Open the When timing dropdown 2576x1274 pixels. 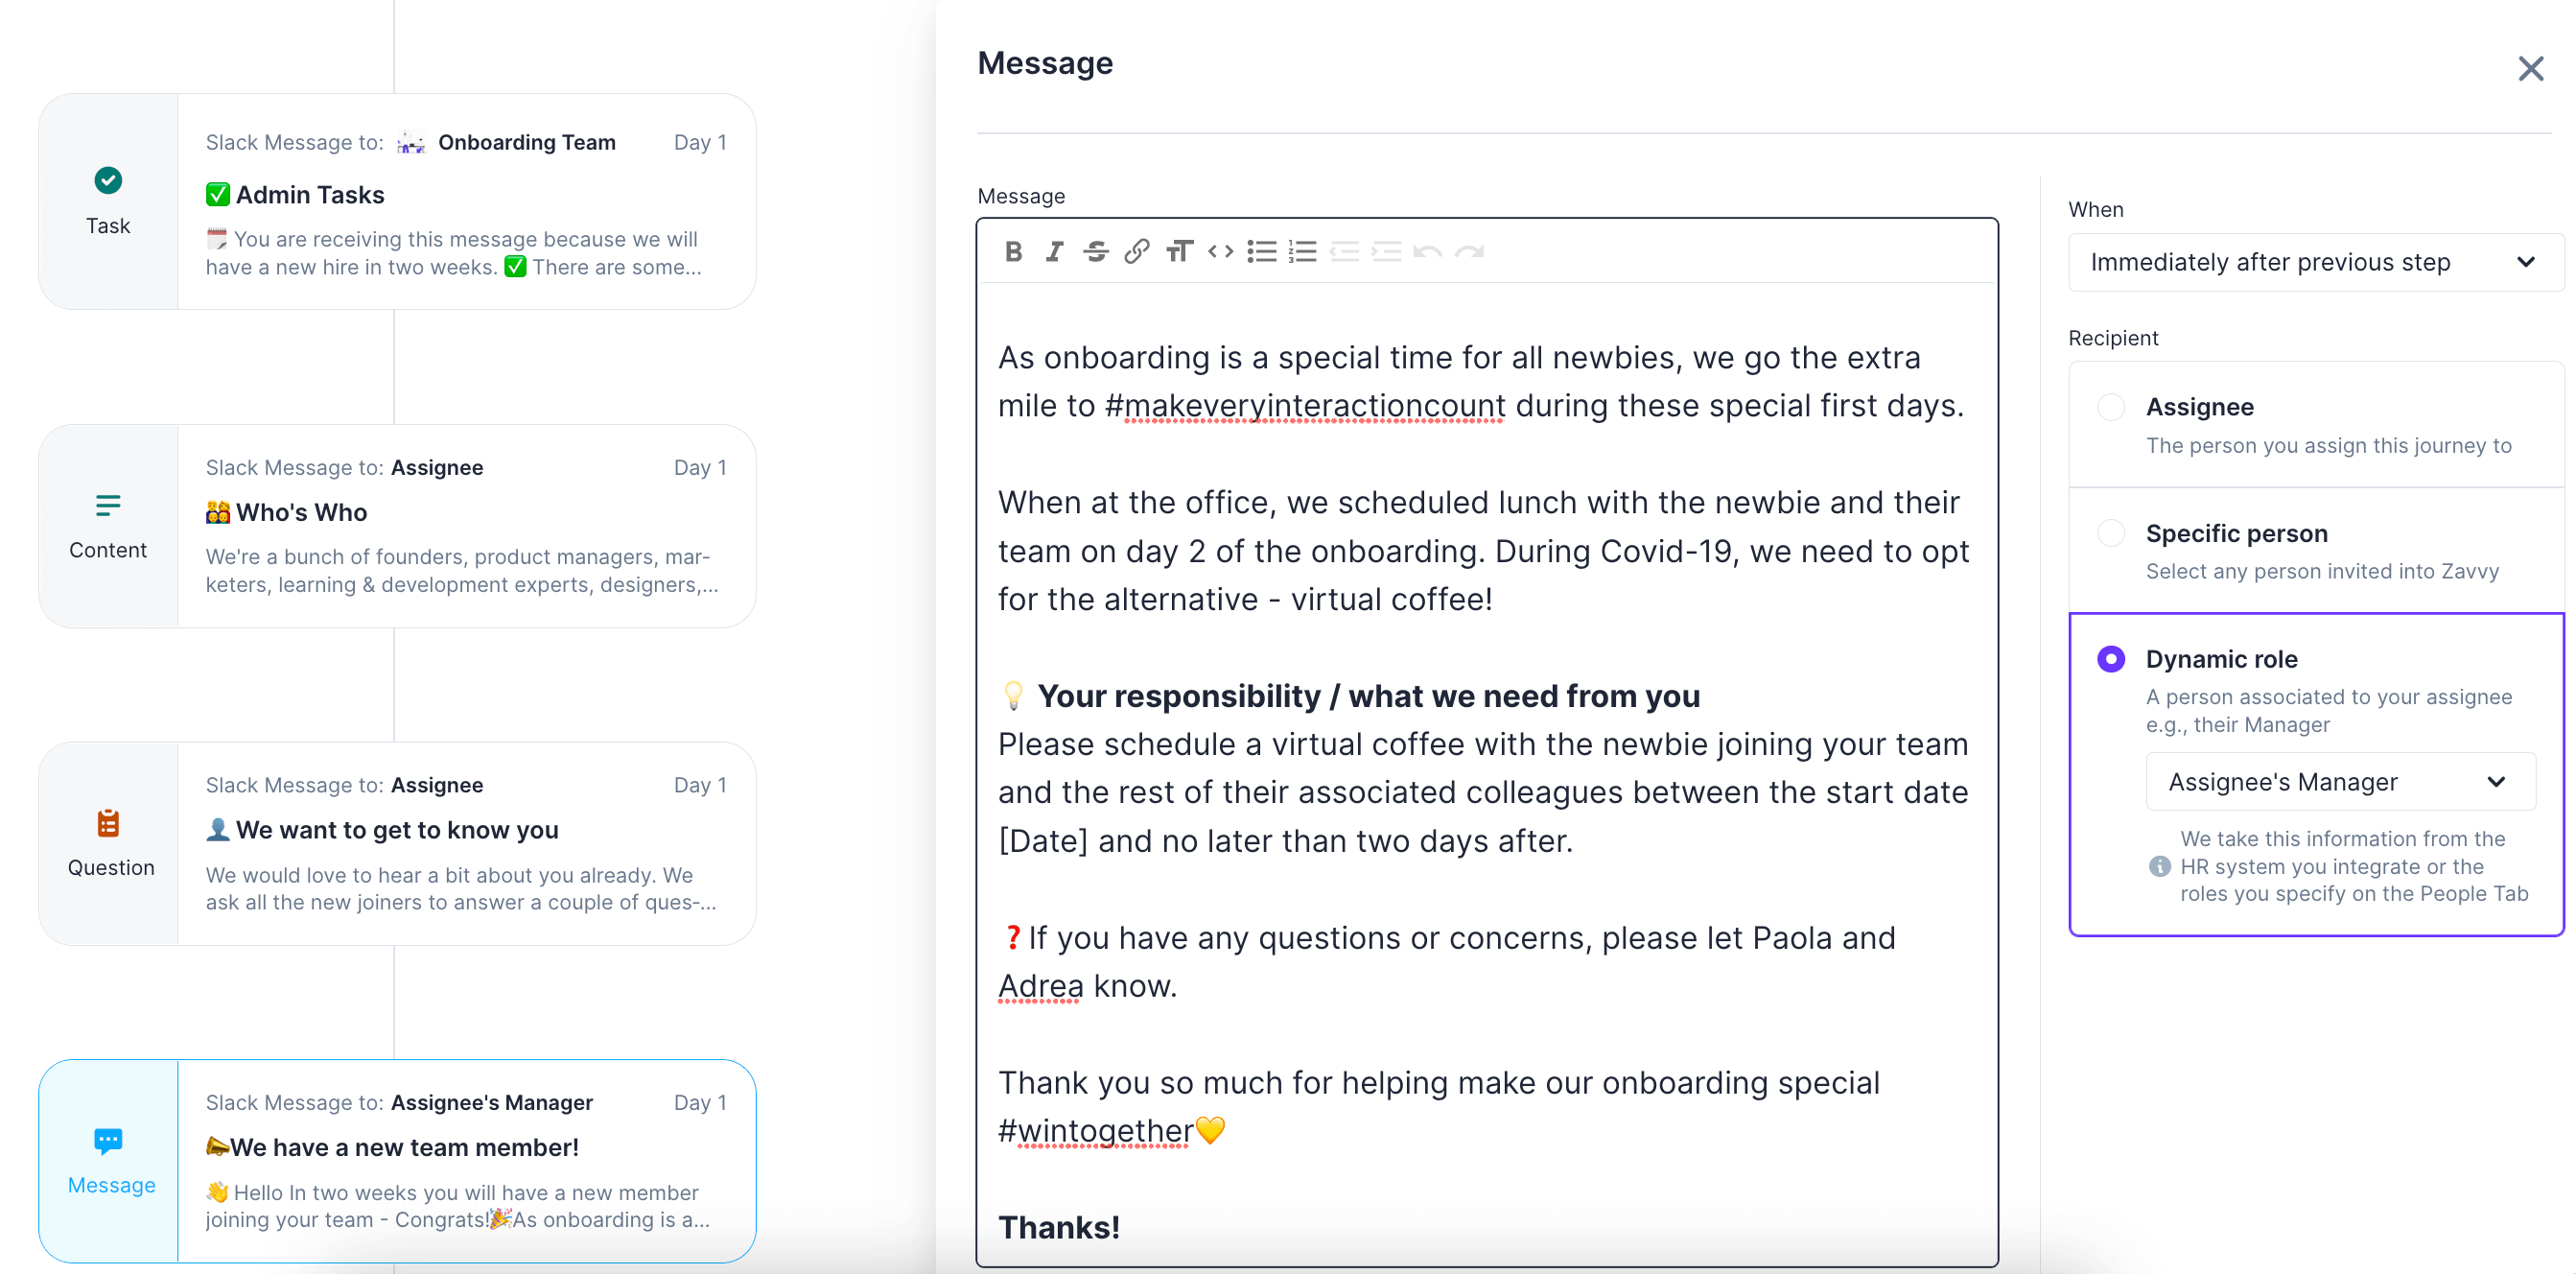click(x=2315, y=262)
